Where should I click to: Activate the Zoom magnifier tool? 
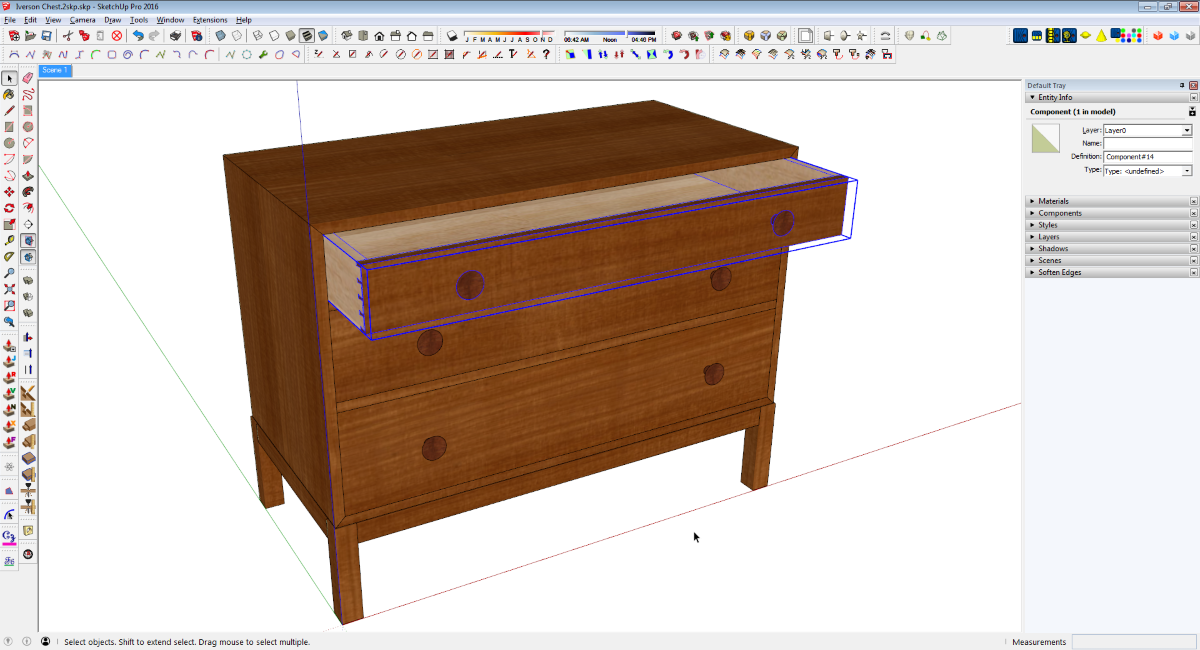coord(9,273)
